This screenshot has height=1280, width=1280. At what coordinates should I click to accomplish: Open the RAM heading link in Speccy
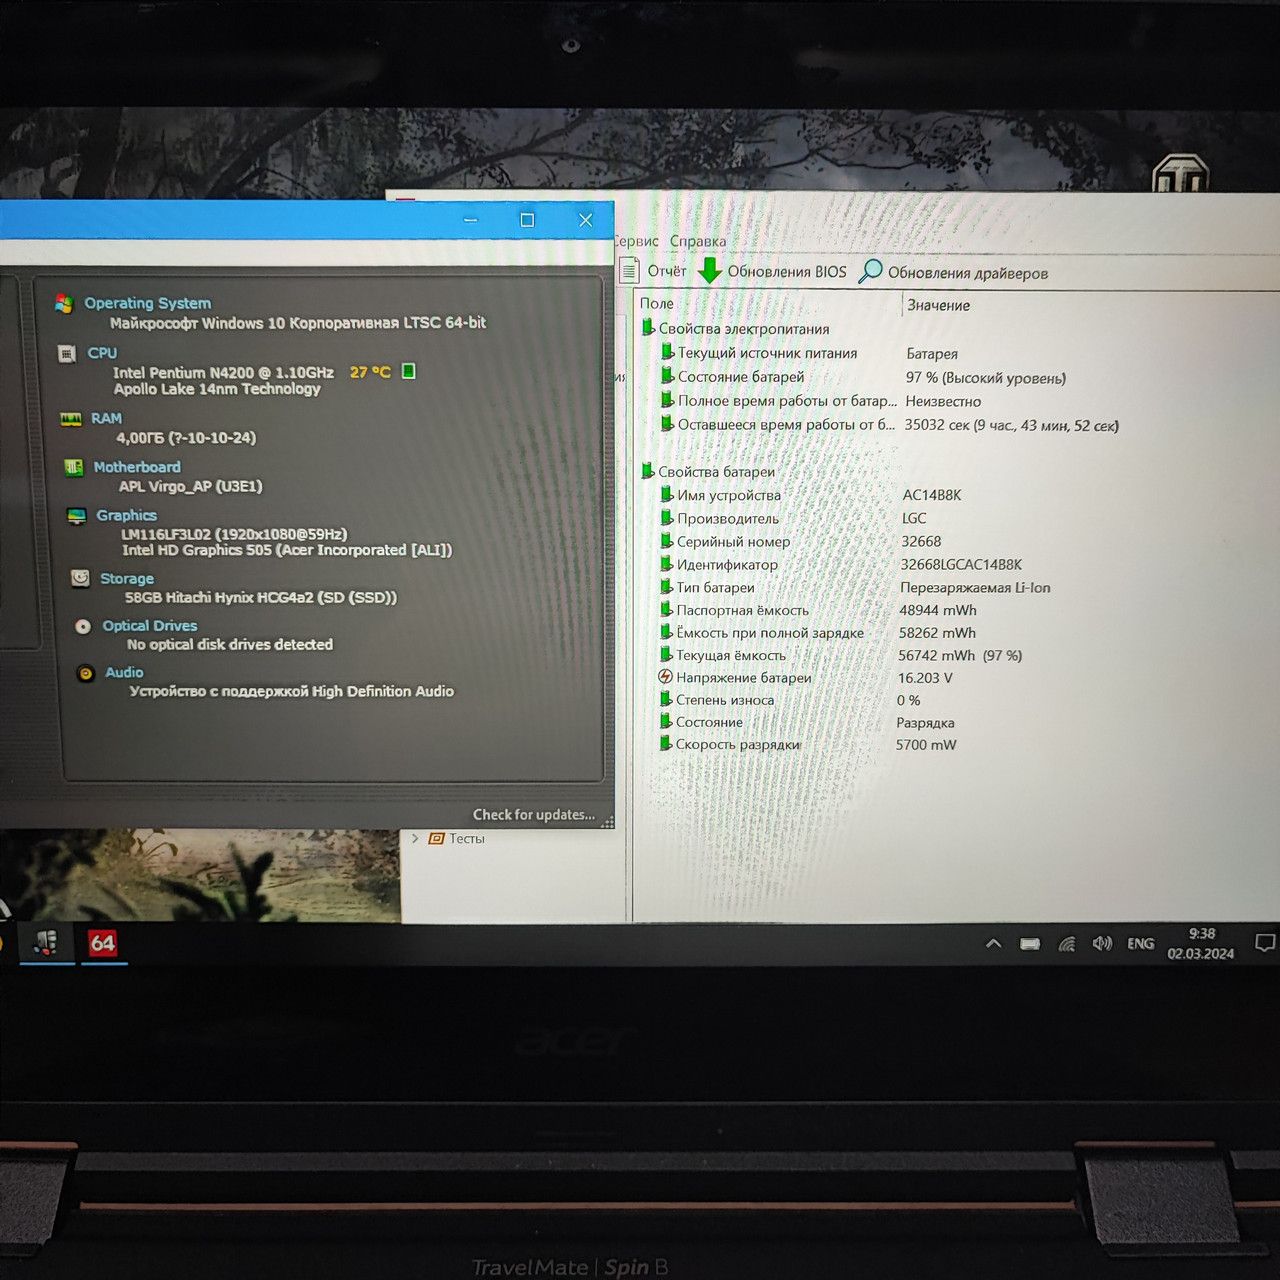(106, 418)
